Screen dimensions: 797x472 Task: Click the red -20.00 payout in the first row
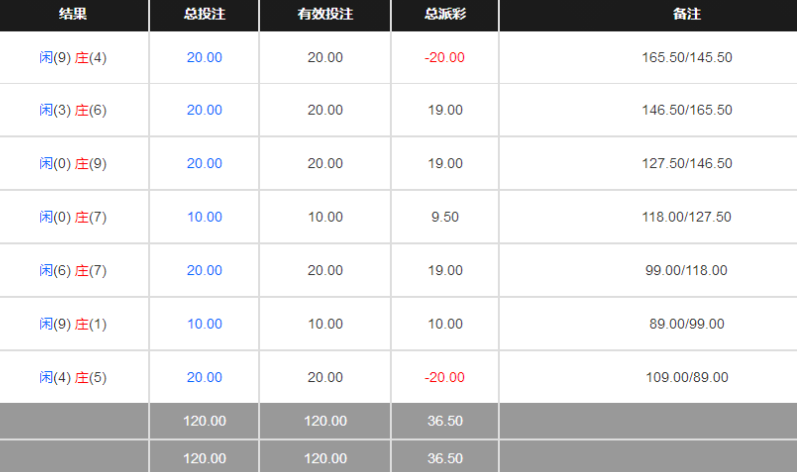[445, 57]
